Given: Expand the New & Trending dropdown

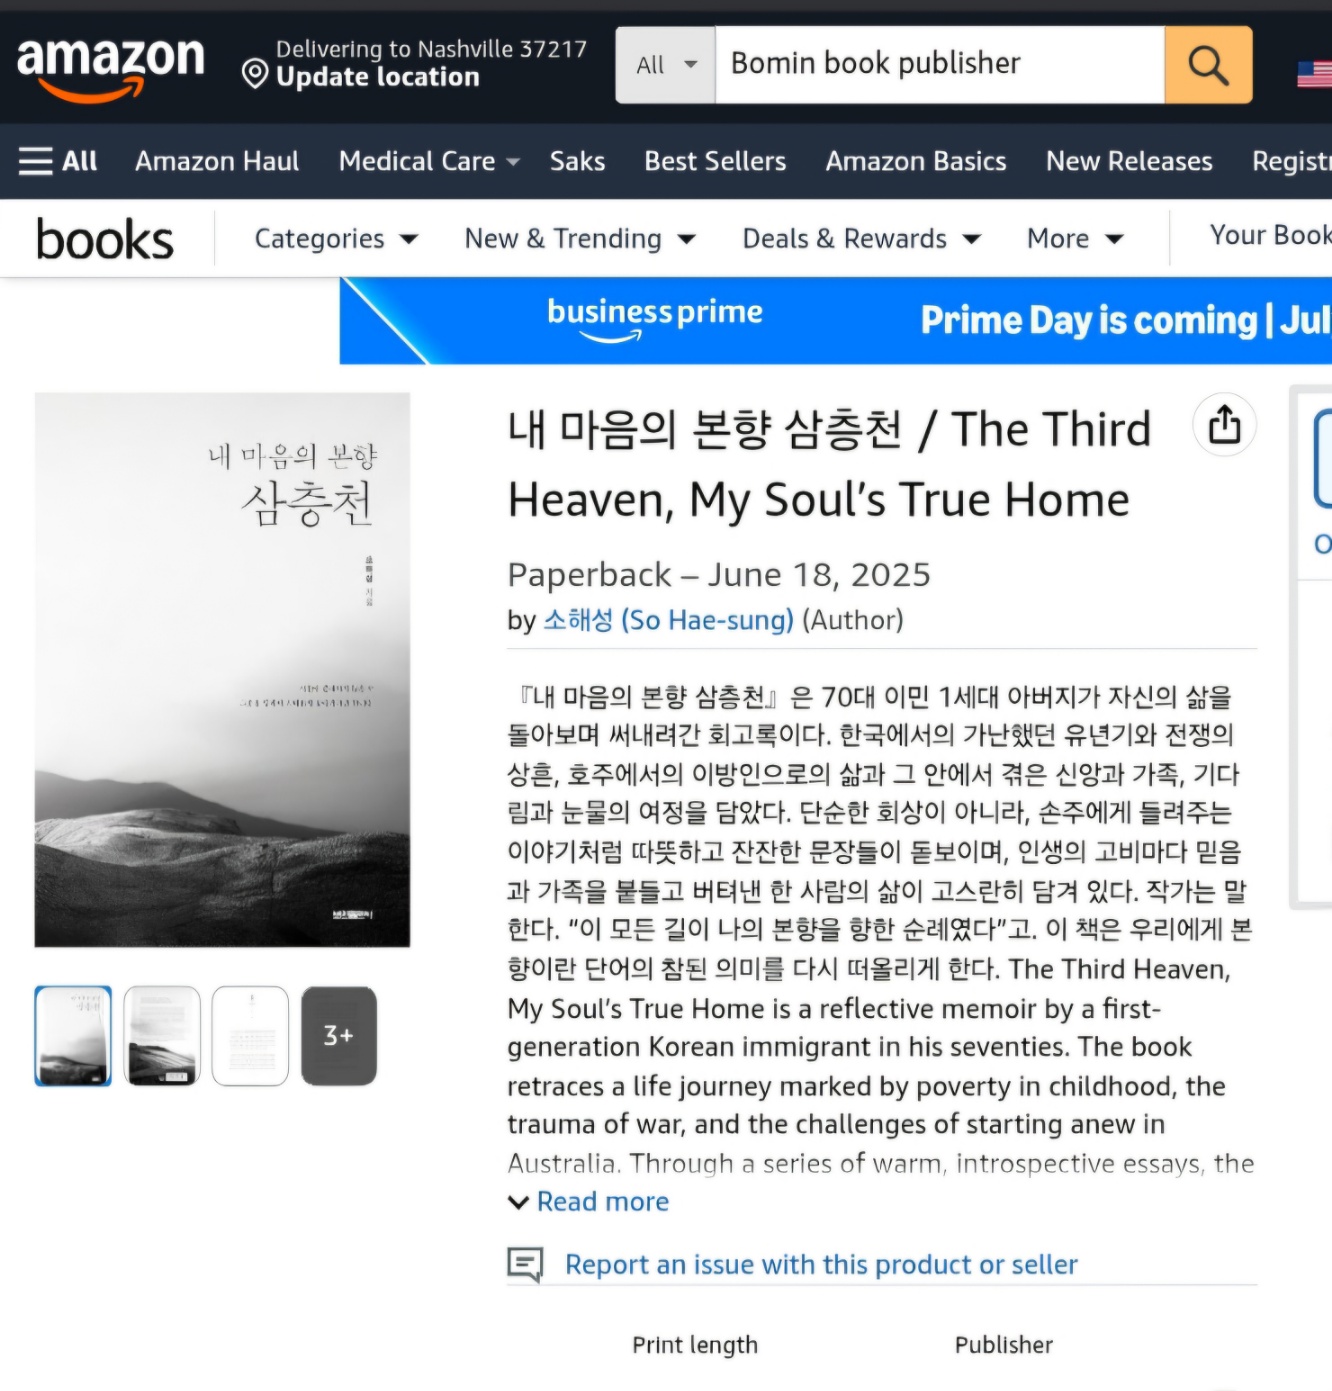Looking at the screenshot, I should [x=580, y=239].
